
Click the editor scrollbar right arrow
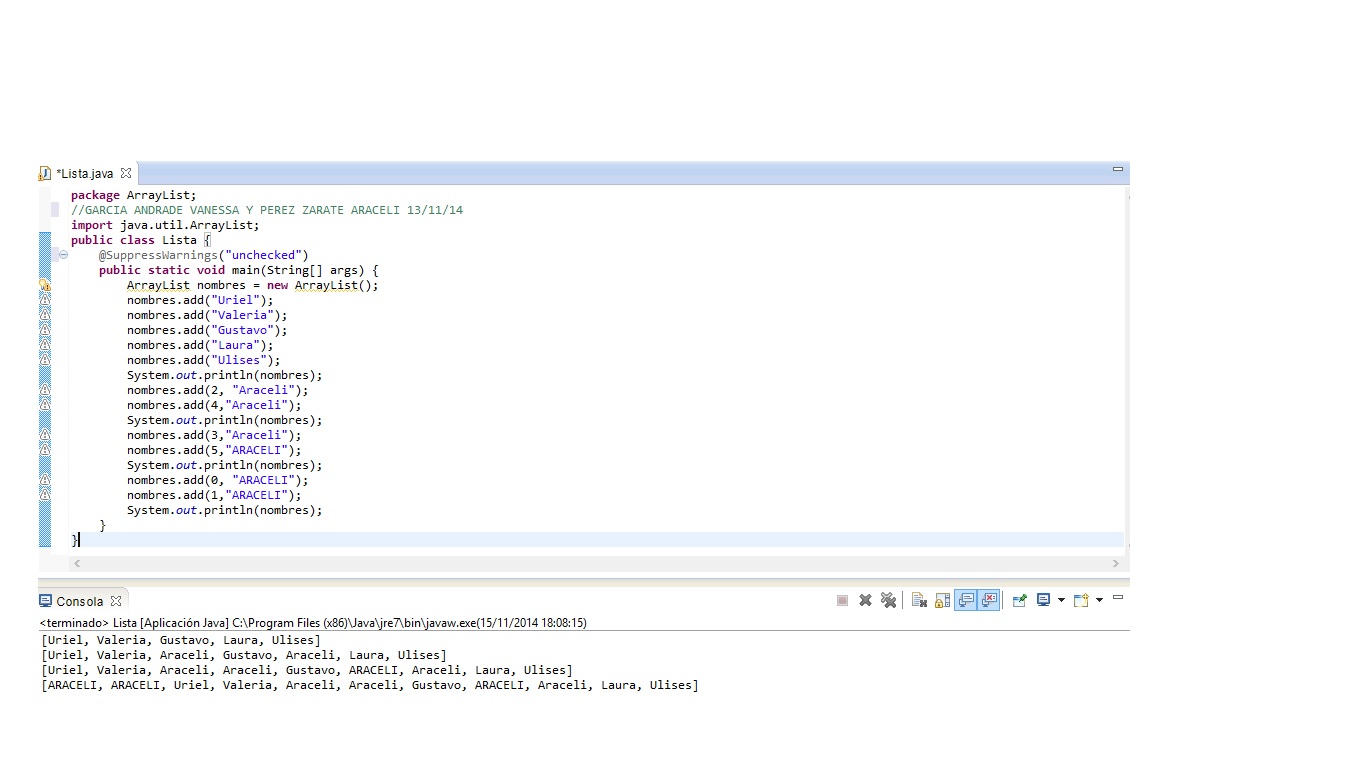1116,564
